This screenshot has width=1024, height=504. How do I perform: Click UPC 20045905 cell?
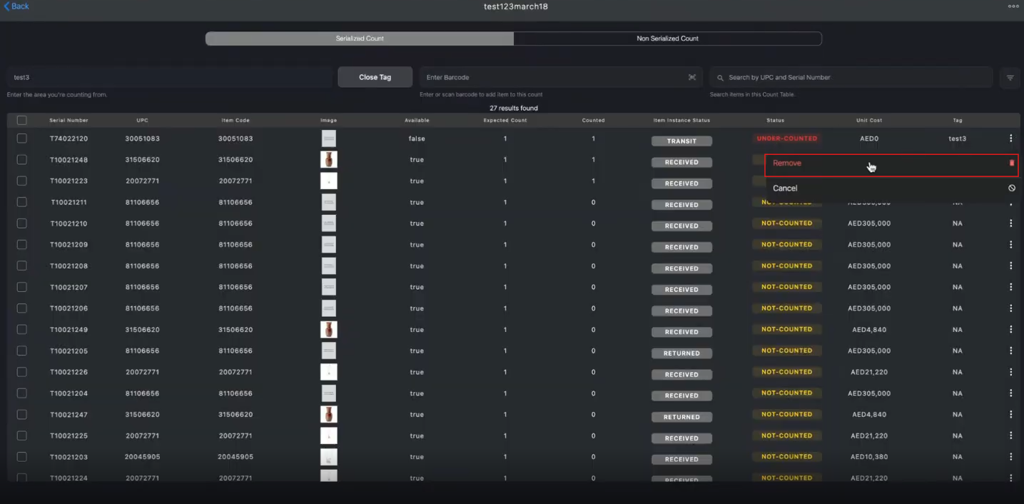(142, 457)
